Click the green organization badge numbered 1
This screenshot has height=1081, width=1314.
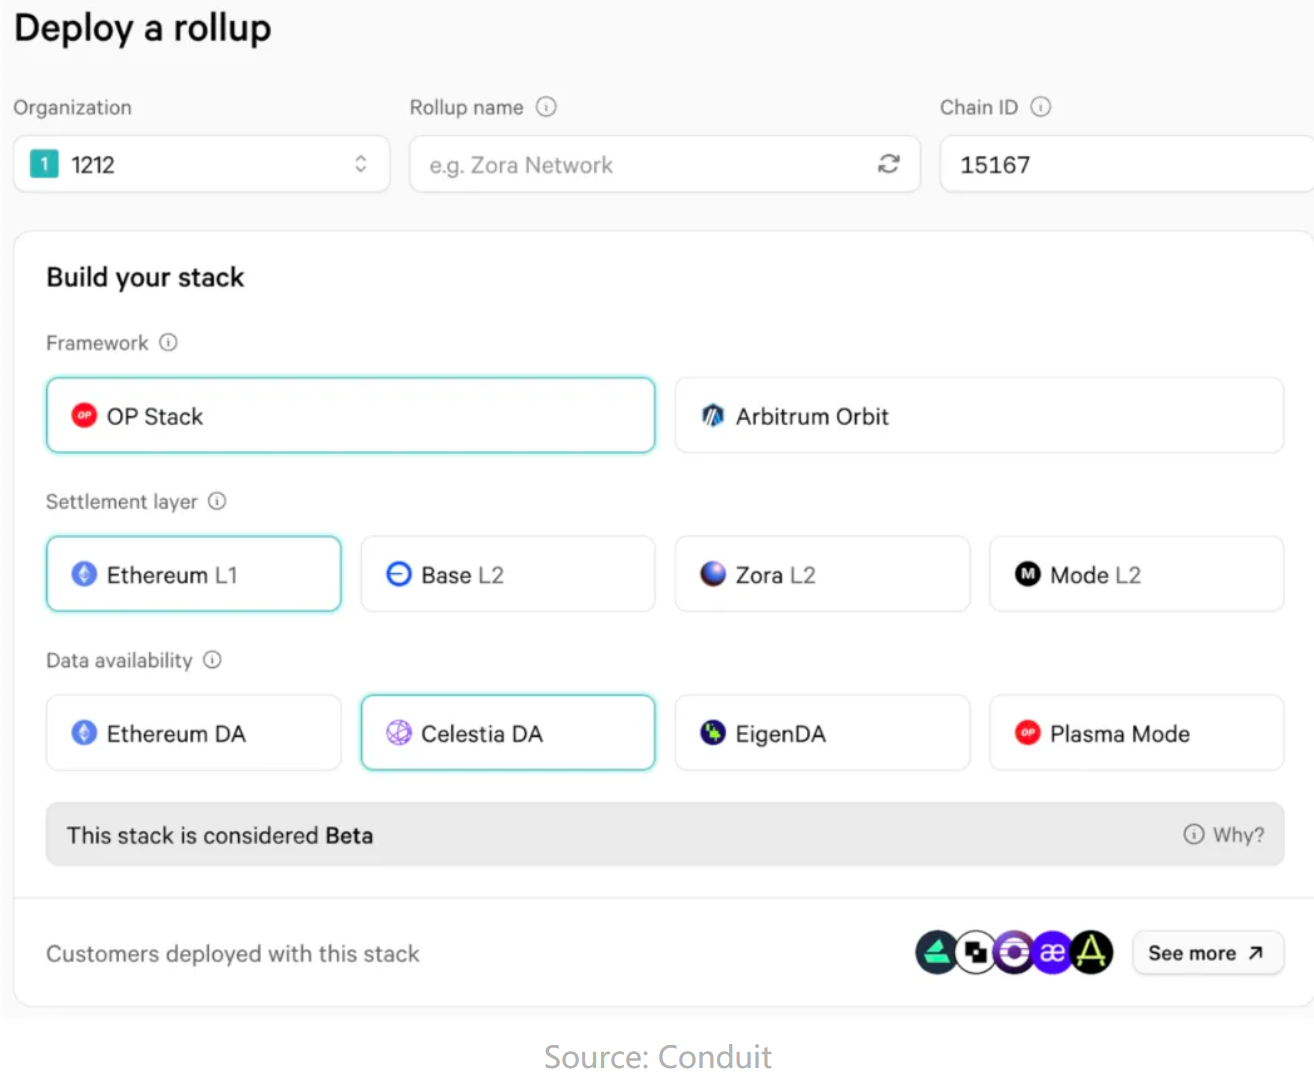(44, 164)
